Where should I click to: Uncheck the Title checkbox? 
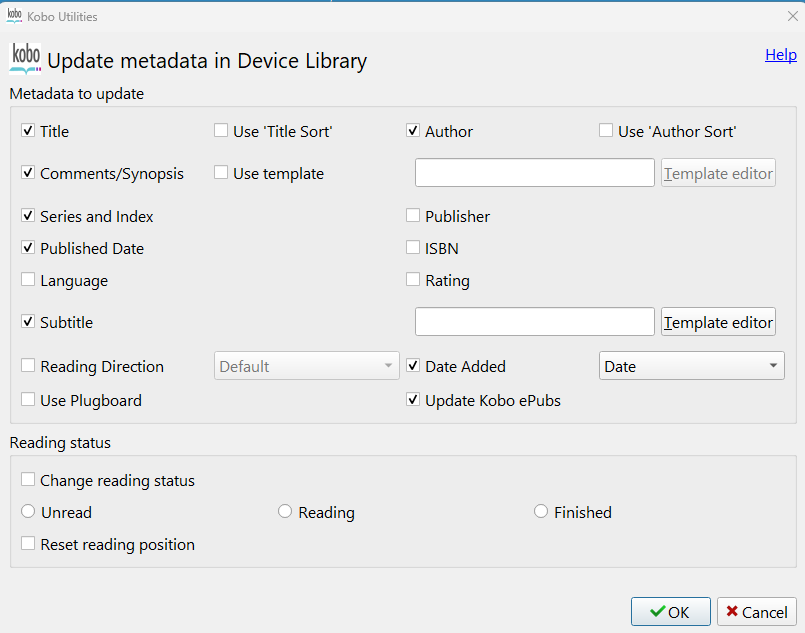point(28,131)
